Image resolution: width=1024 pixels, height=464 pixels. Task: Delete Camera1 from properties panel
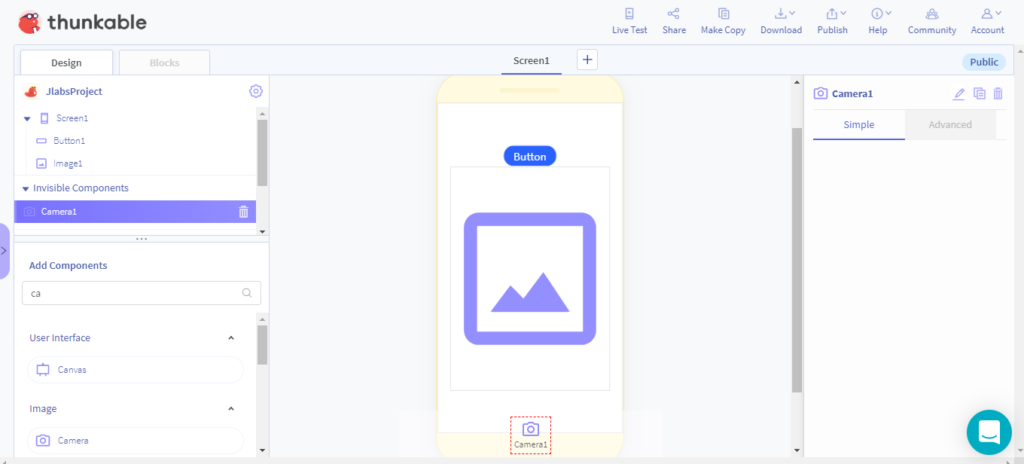[998, 93]
